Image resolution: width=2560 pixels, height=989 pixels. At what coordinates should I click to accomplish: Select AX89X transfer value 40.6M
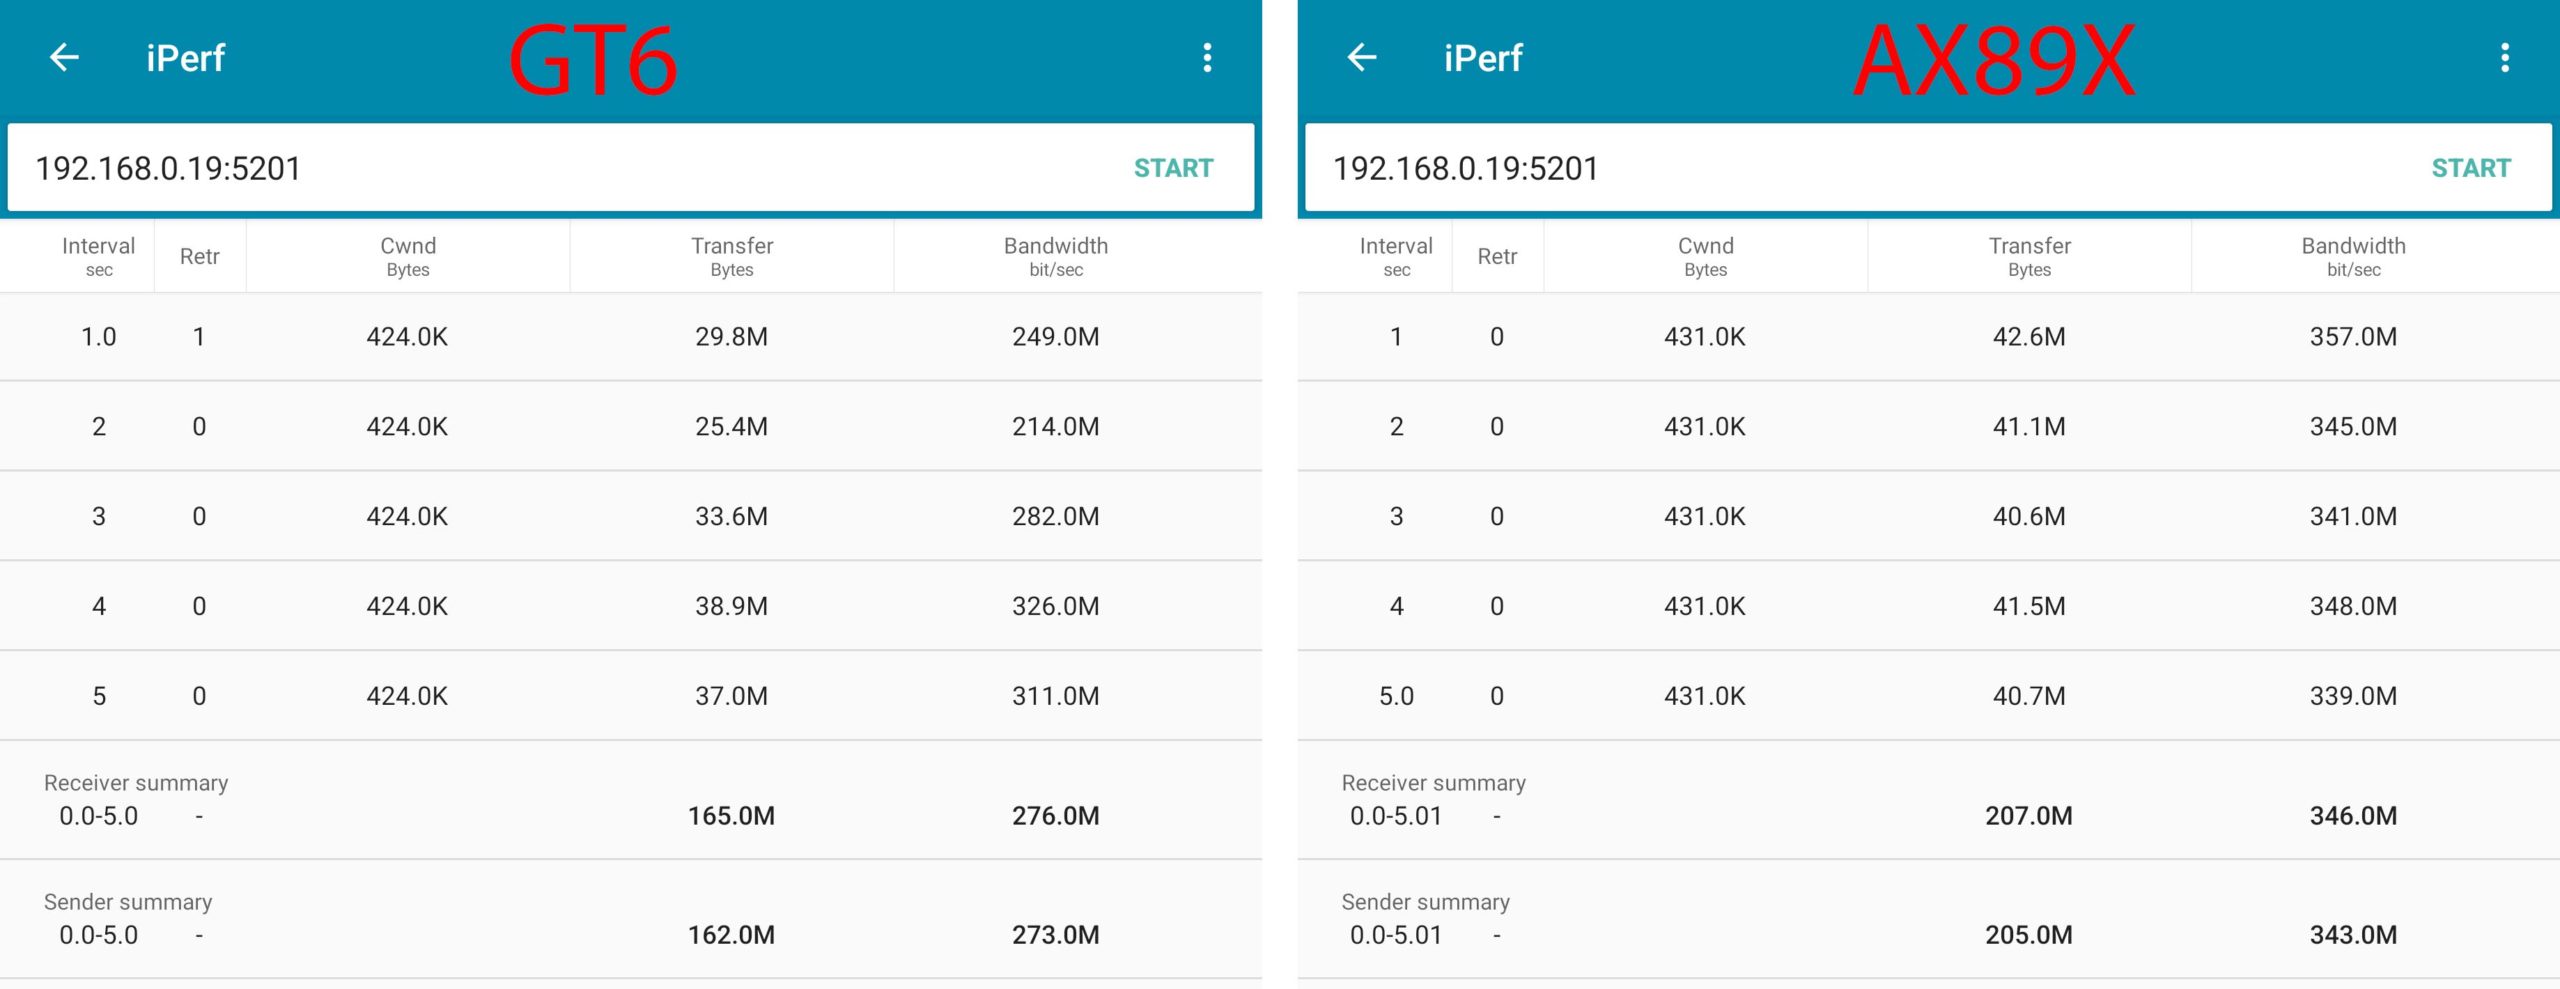tap(2029, 516)
